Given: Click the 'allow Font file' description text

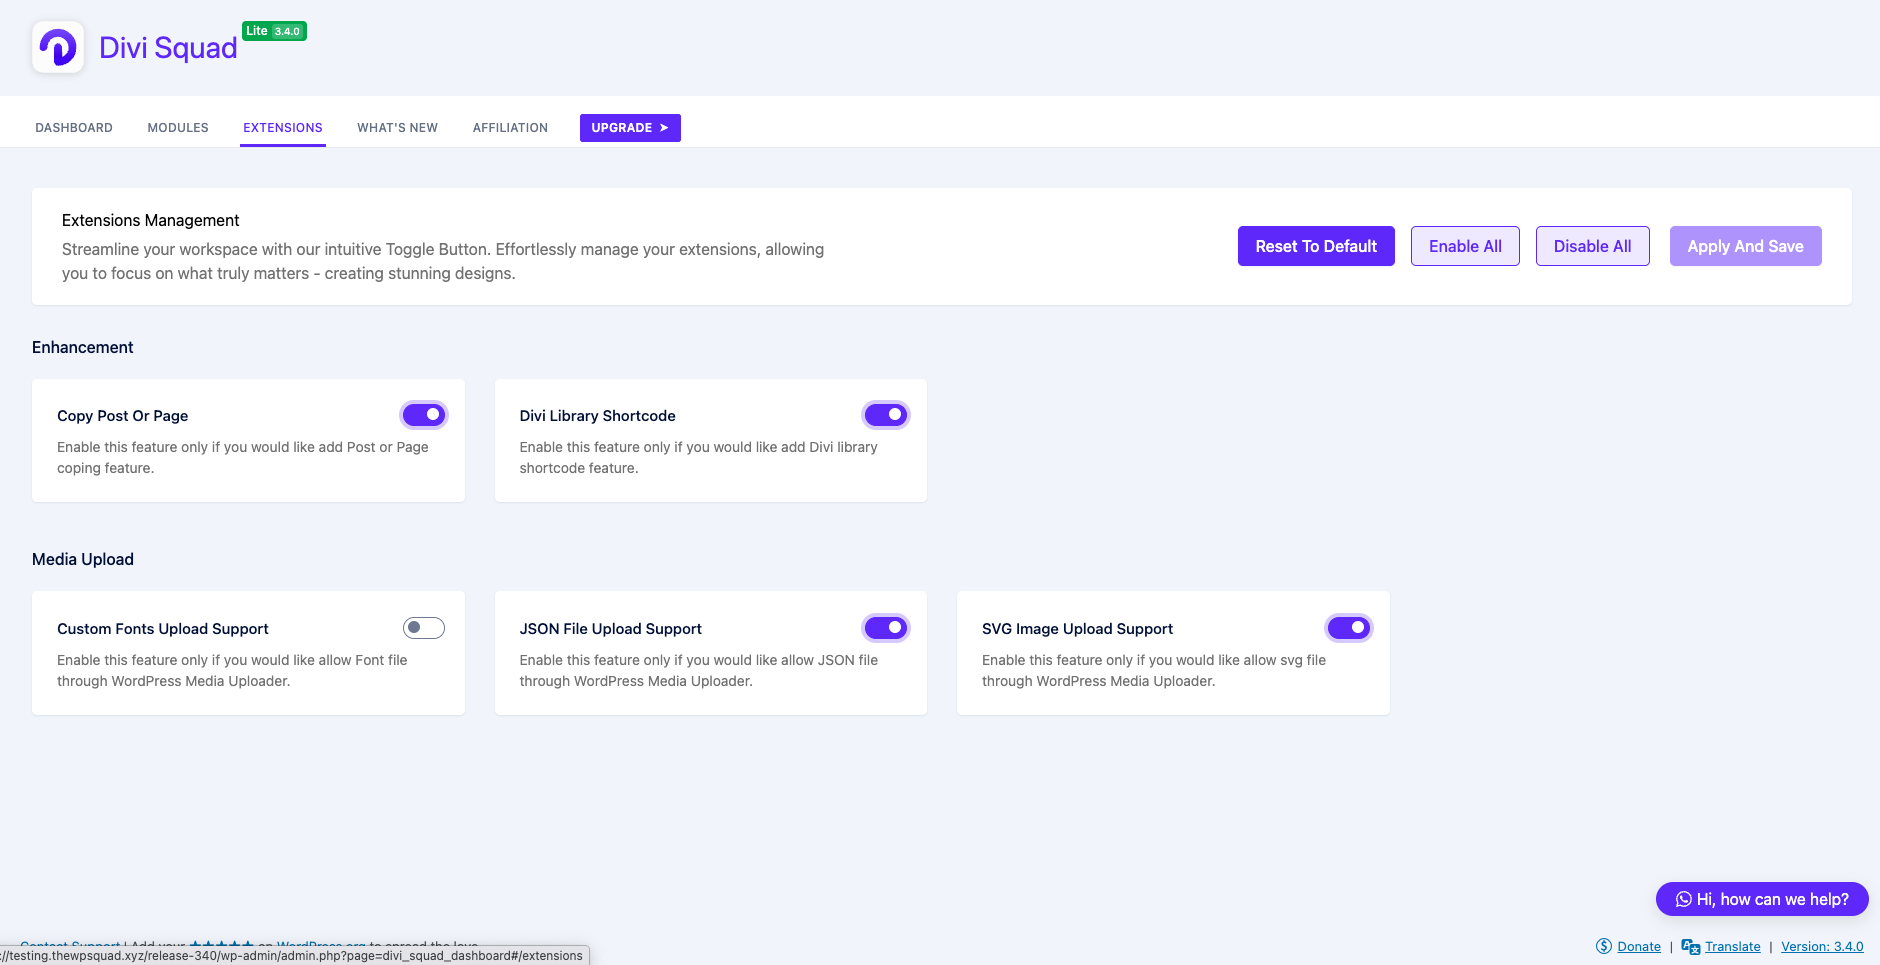Looking at the screenshot, I should pyautogui.click(x=232, y=670).
